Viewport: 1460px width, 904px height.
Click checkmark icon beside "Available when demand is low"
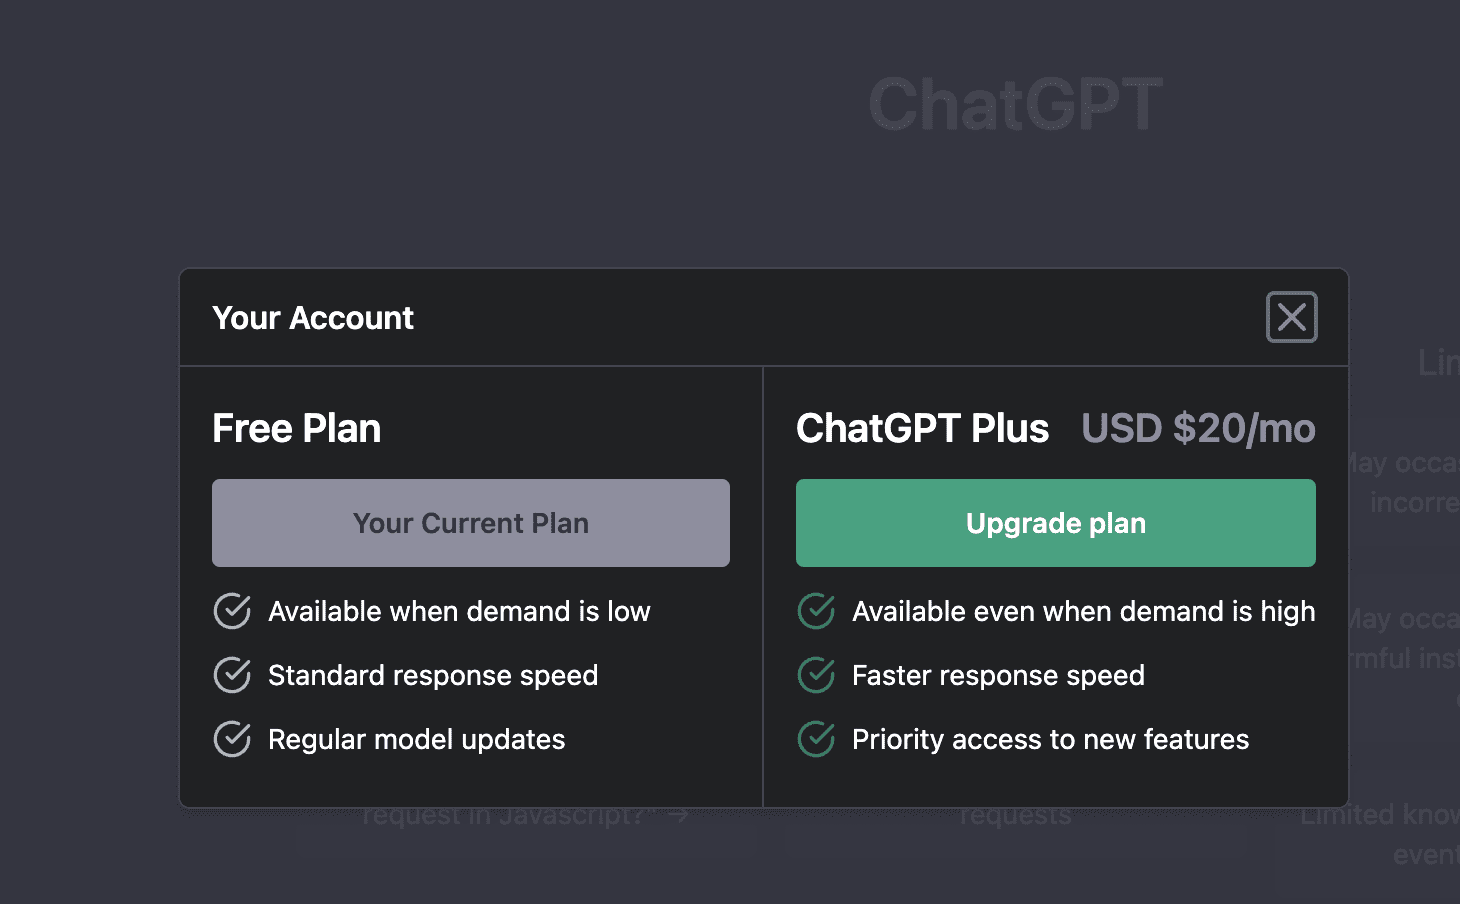click(232, 611)
